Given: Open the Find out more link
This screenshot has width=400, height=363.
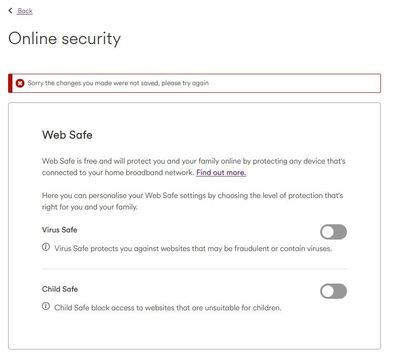Looking at the screenshot, I should tap(221, 173).
